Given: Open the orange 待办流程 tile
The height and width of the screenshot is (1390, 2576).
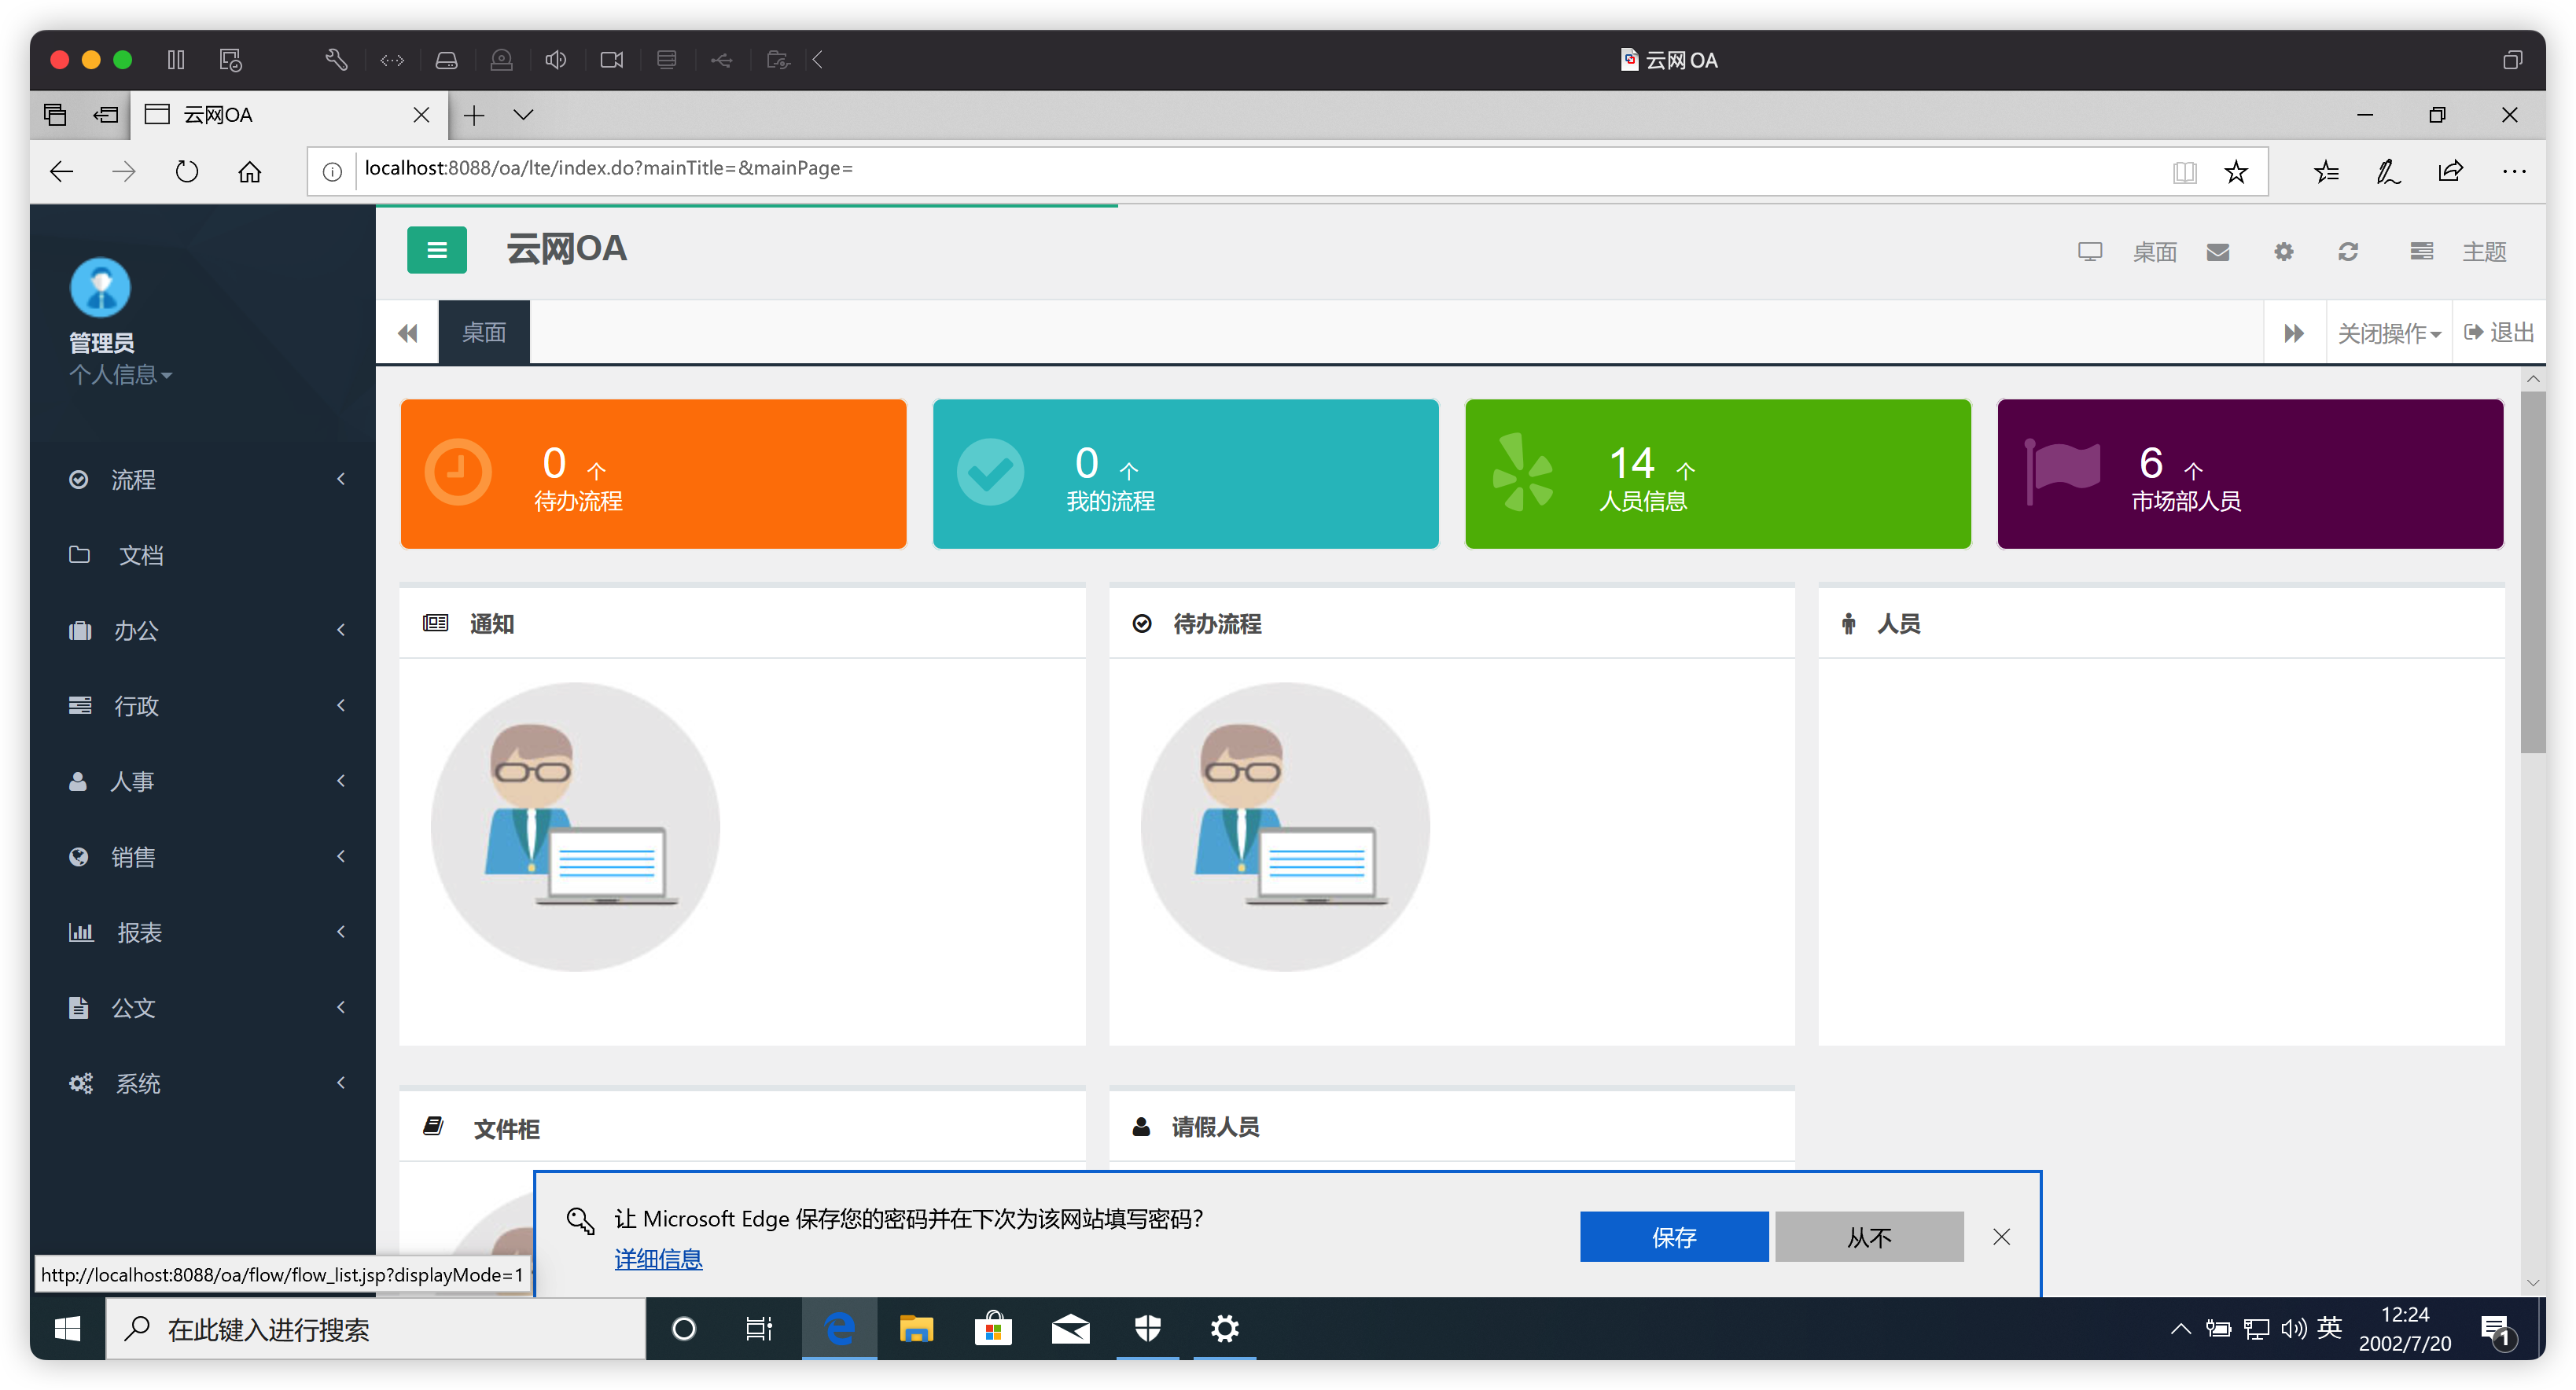Looking at the screenshot, I should coord(653,474).
